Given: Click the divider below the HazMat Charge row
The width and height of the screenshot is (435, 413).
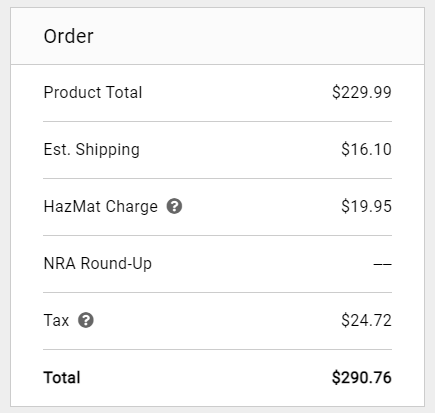Looking at the screenshot, I should point(218,235).
